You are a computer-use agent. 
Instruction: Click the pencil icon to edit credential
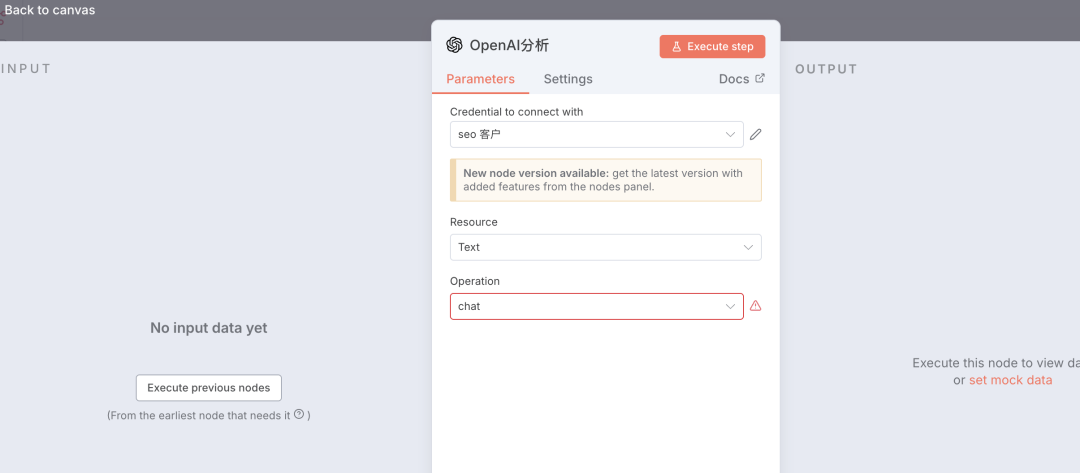[756, 134]
